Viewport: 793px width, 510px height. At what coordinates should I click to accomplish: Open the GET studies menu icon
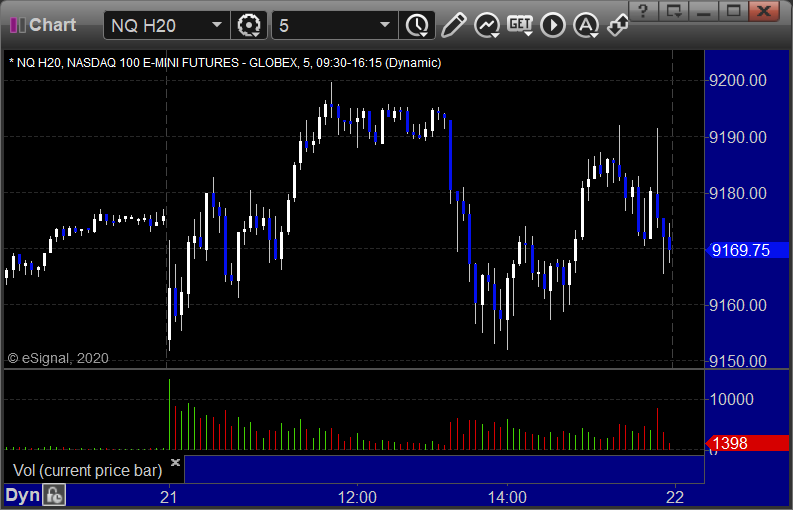520,25
